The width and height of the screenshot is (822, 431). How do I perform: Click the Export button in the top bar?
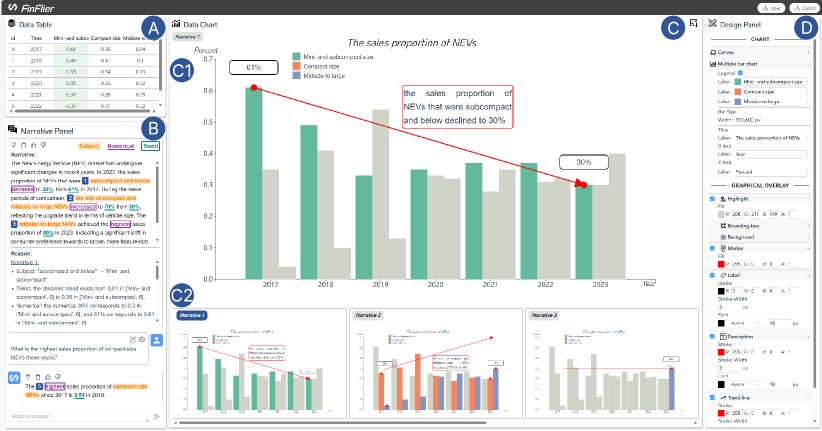coord(804,8)
